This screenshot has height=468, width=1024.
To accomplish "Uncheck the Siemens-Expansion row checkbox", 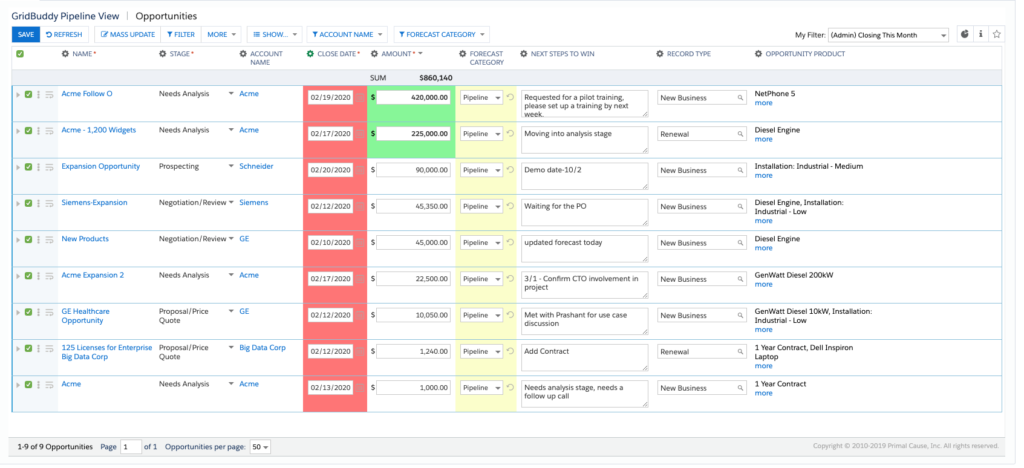I will click(28, 203).
